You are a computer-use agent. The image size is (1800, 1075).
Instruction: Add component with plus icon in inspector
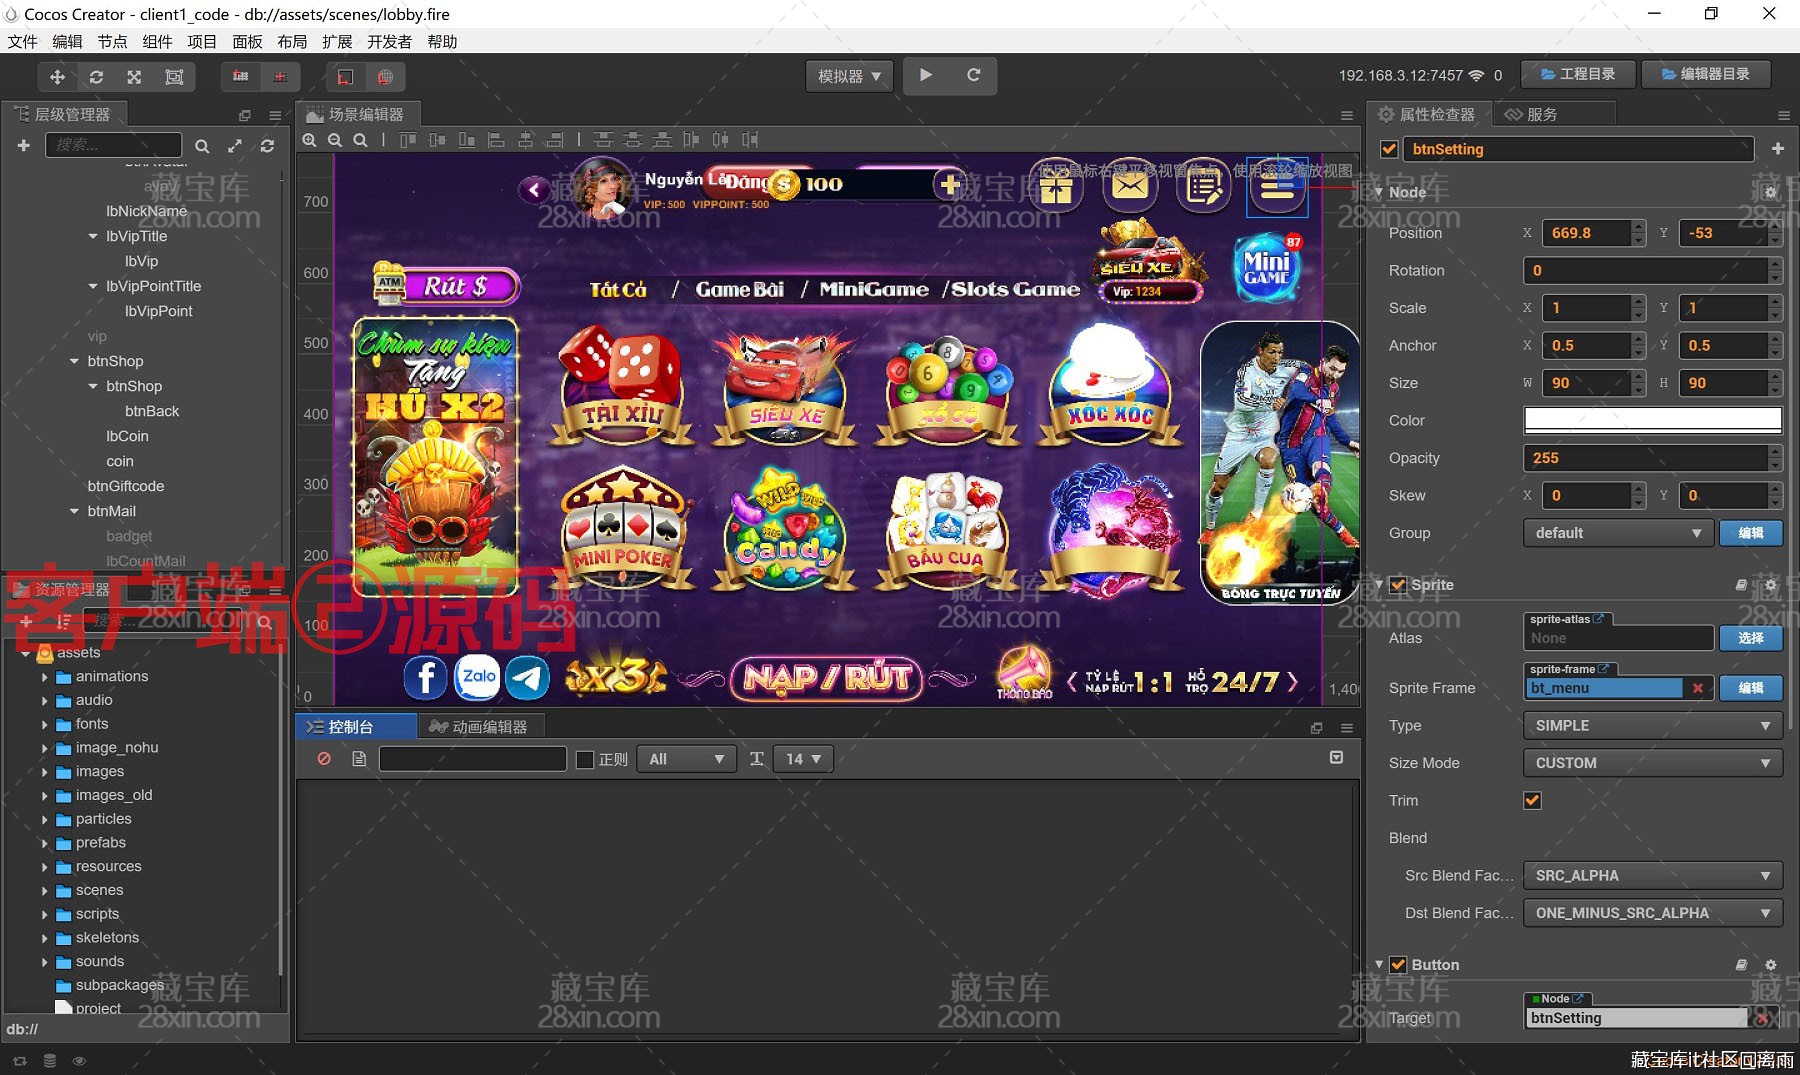(1777, 149)
